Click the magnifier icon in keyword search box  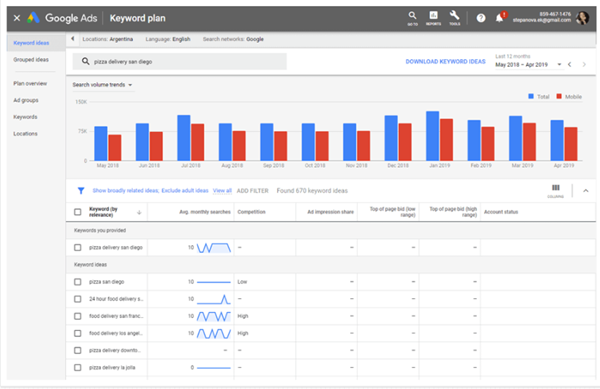click(85, 61)
